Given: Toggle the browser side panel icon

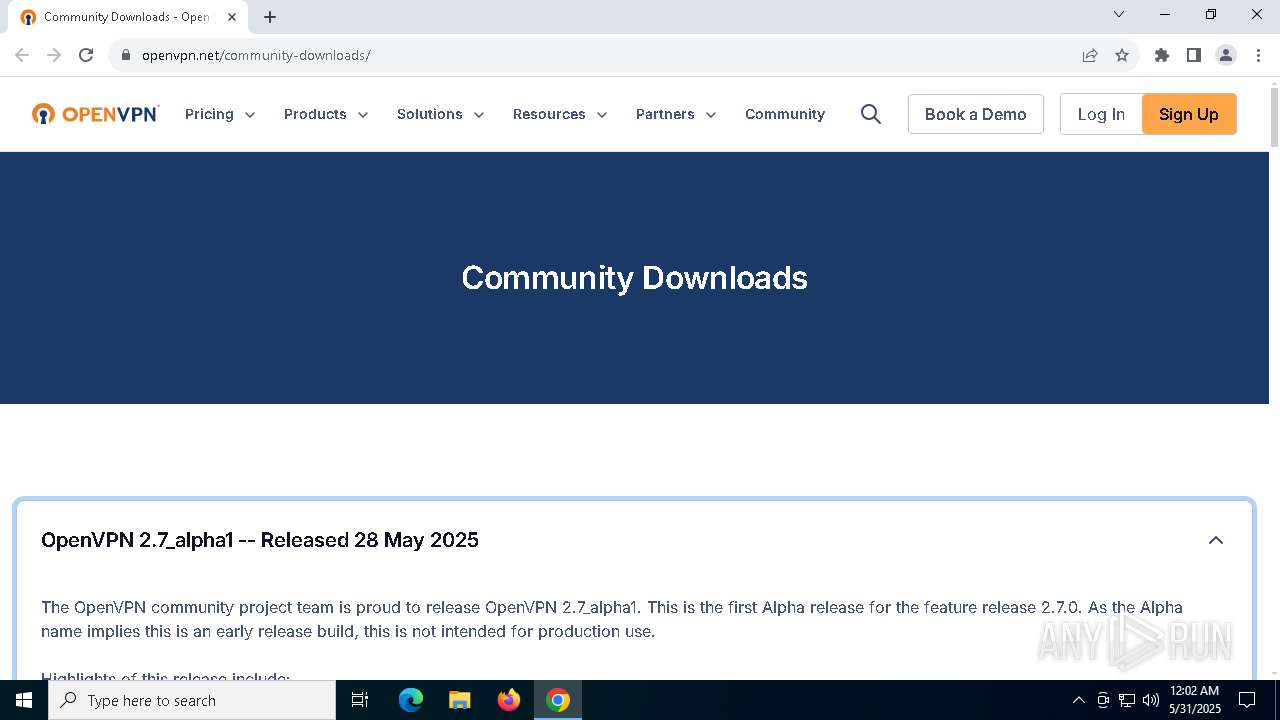Looking at the screenshot, I should [x=1194, y=55].
